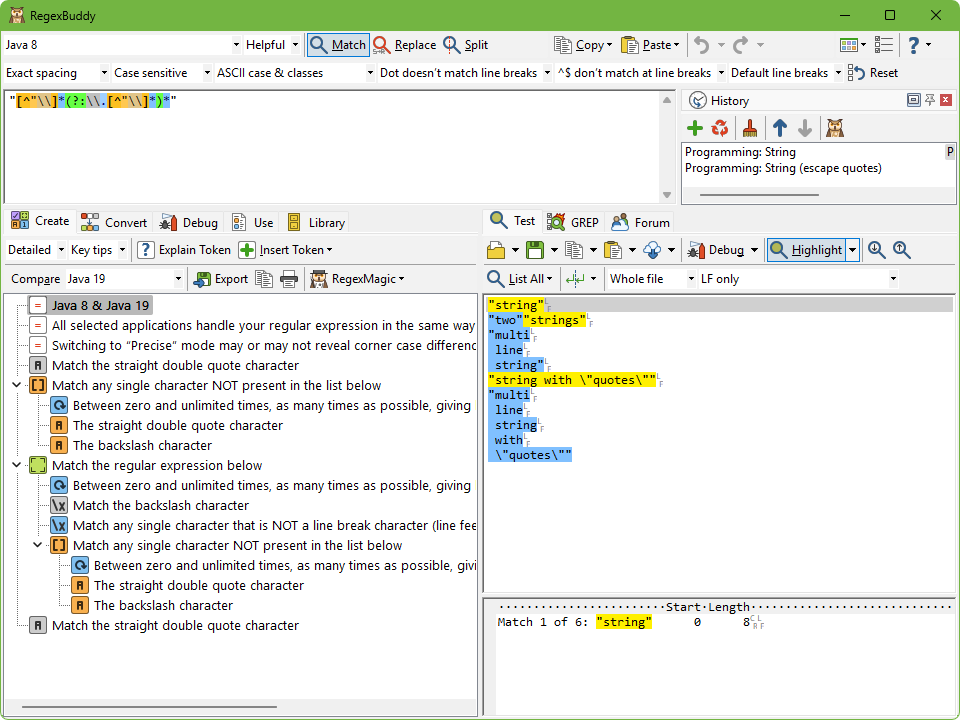Open the Case sensitive dropdown
Viewport: 960px width, 720px height.
click(208, 73)
